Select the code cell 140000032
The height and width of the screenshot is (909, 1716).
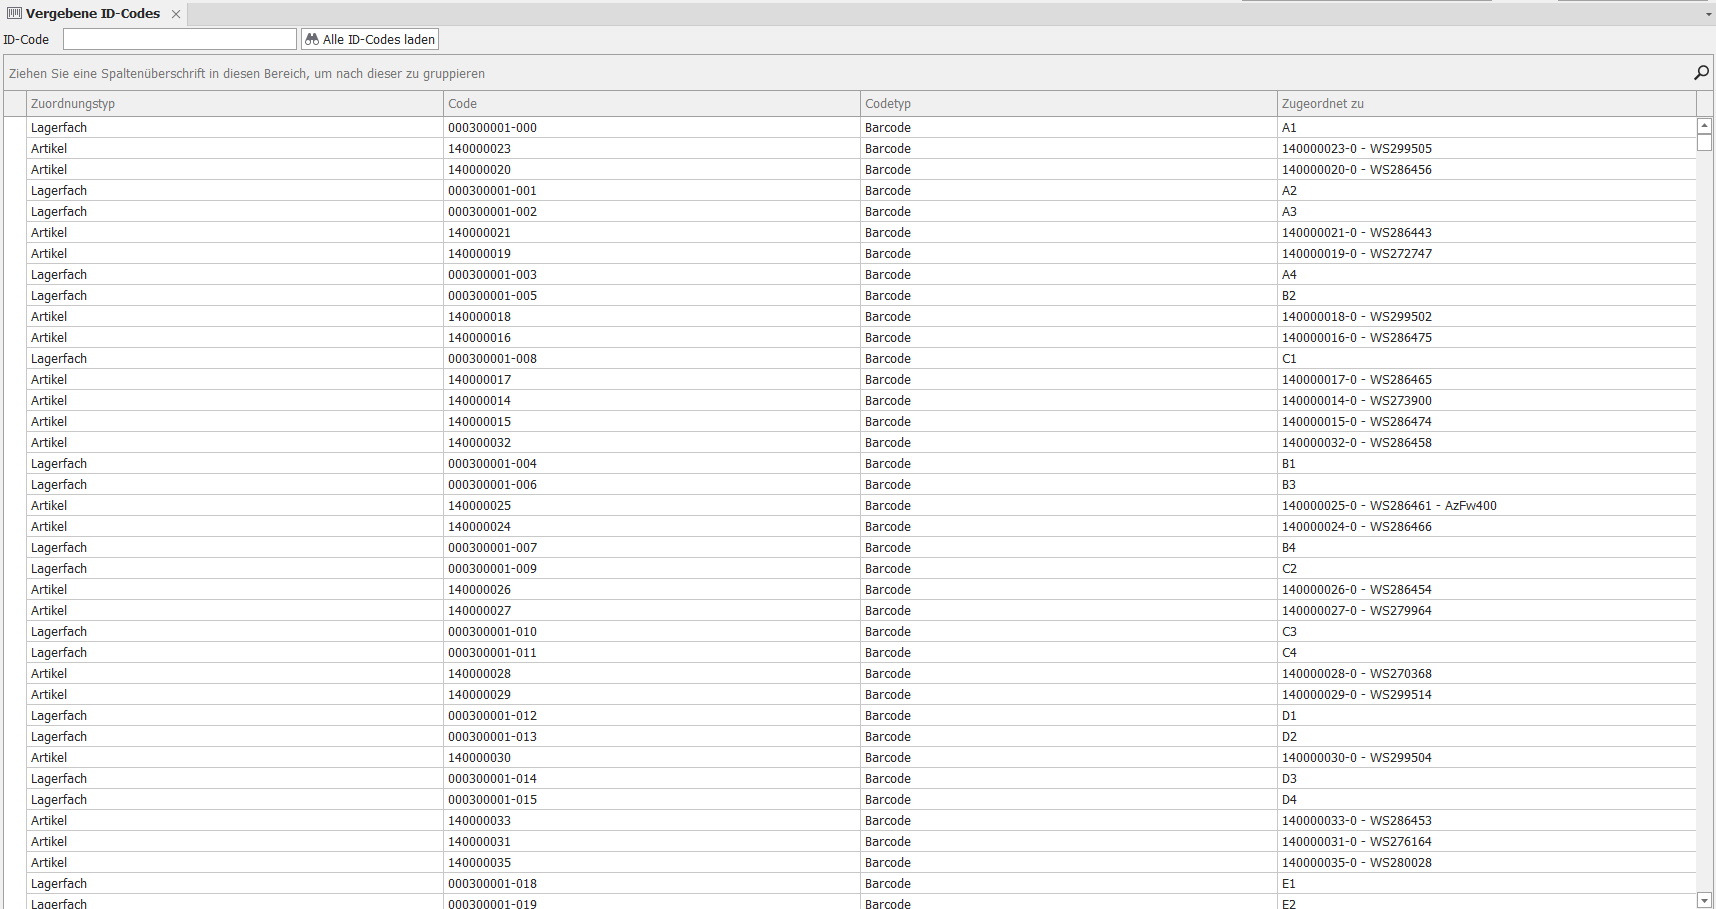coord(480,443)
